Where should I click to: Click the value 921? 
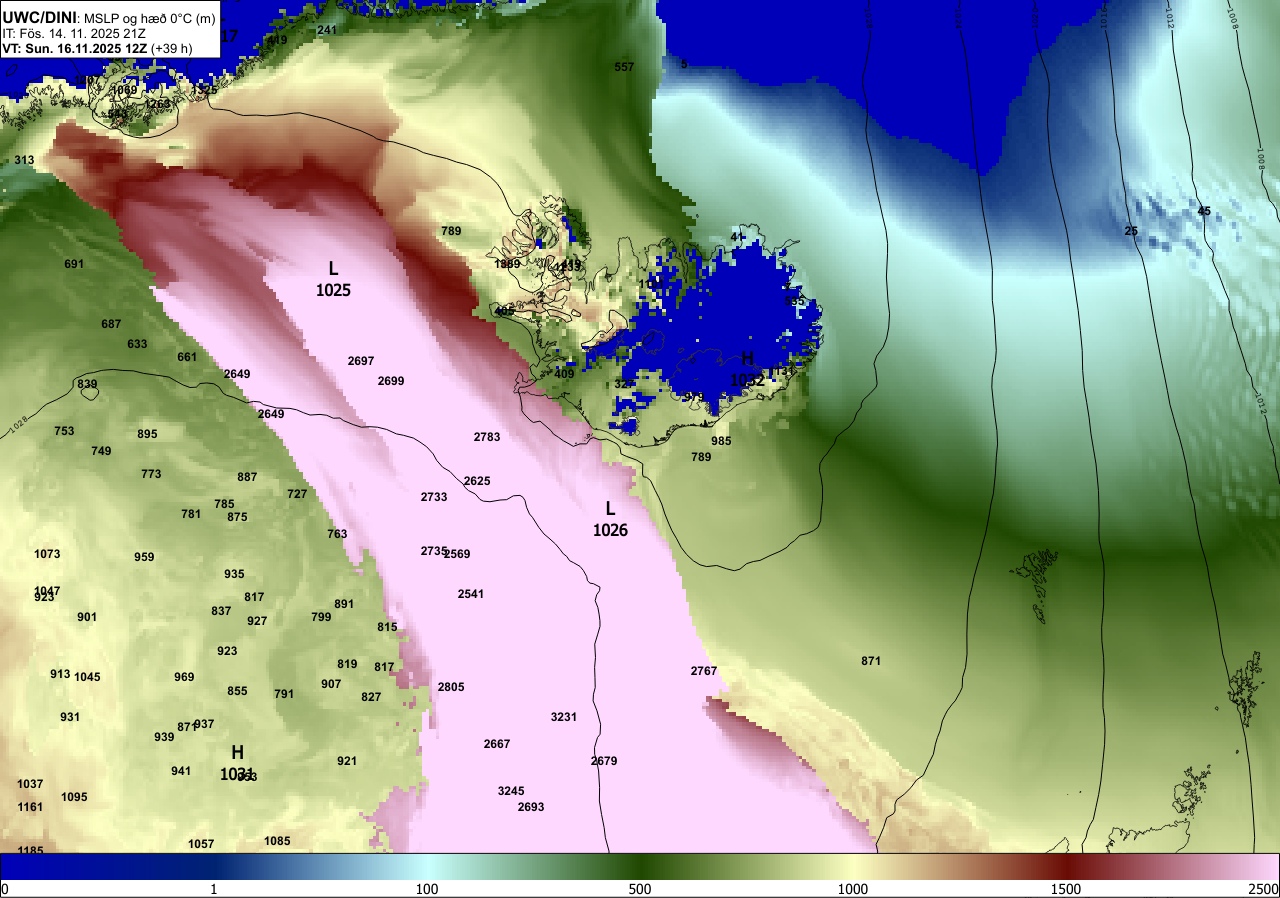pos(347,761)
